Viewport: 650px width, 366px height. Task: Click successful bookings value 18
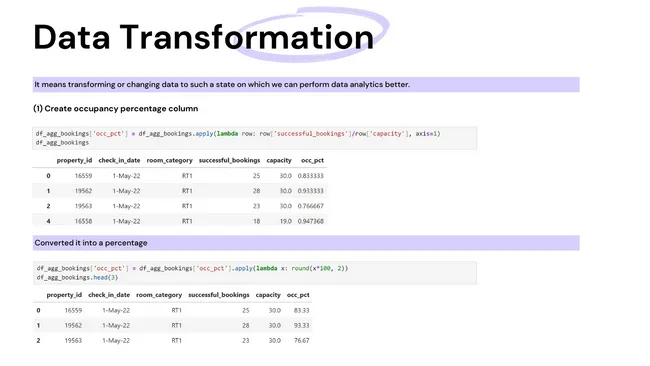(257, 221)
